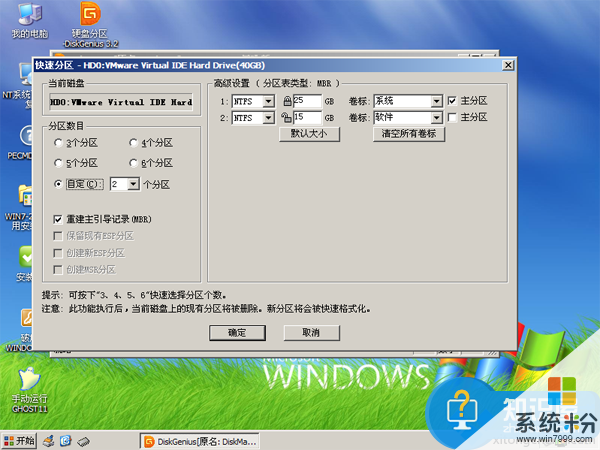This screenshot has height=450, width=600.
Task: Open volume label dropdown for partition 1
Action: coord(437,101)
